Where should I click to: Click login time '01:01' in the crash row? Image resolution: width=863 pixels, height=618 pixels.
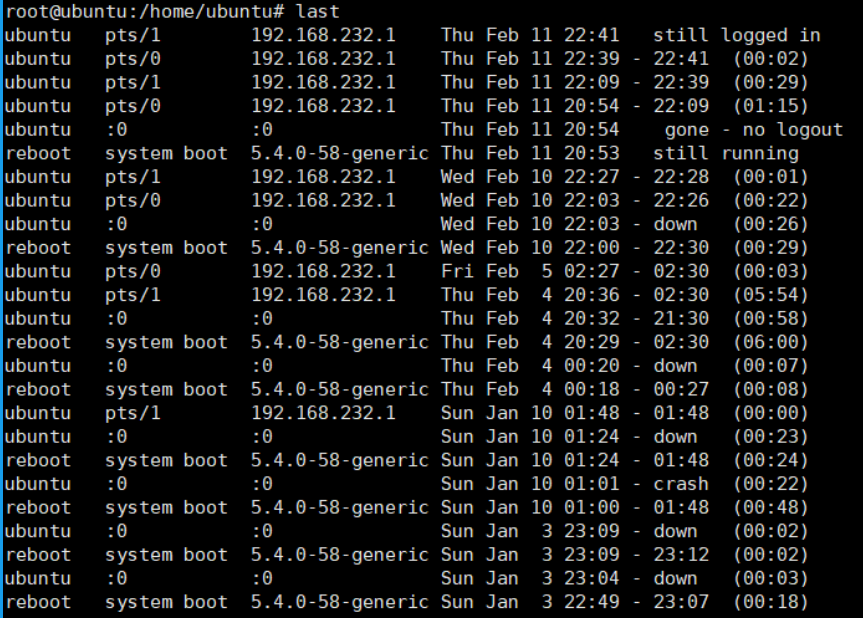point(592,484)
